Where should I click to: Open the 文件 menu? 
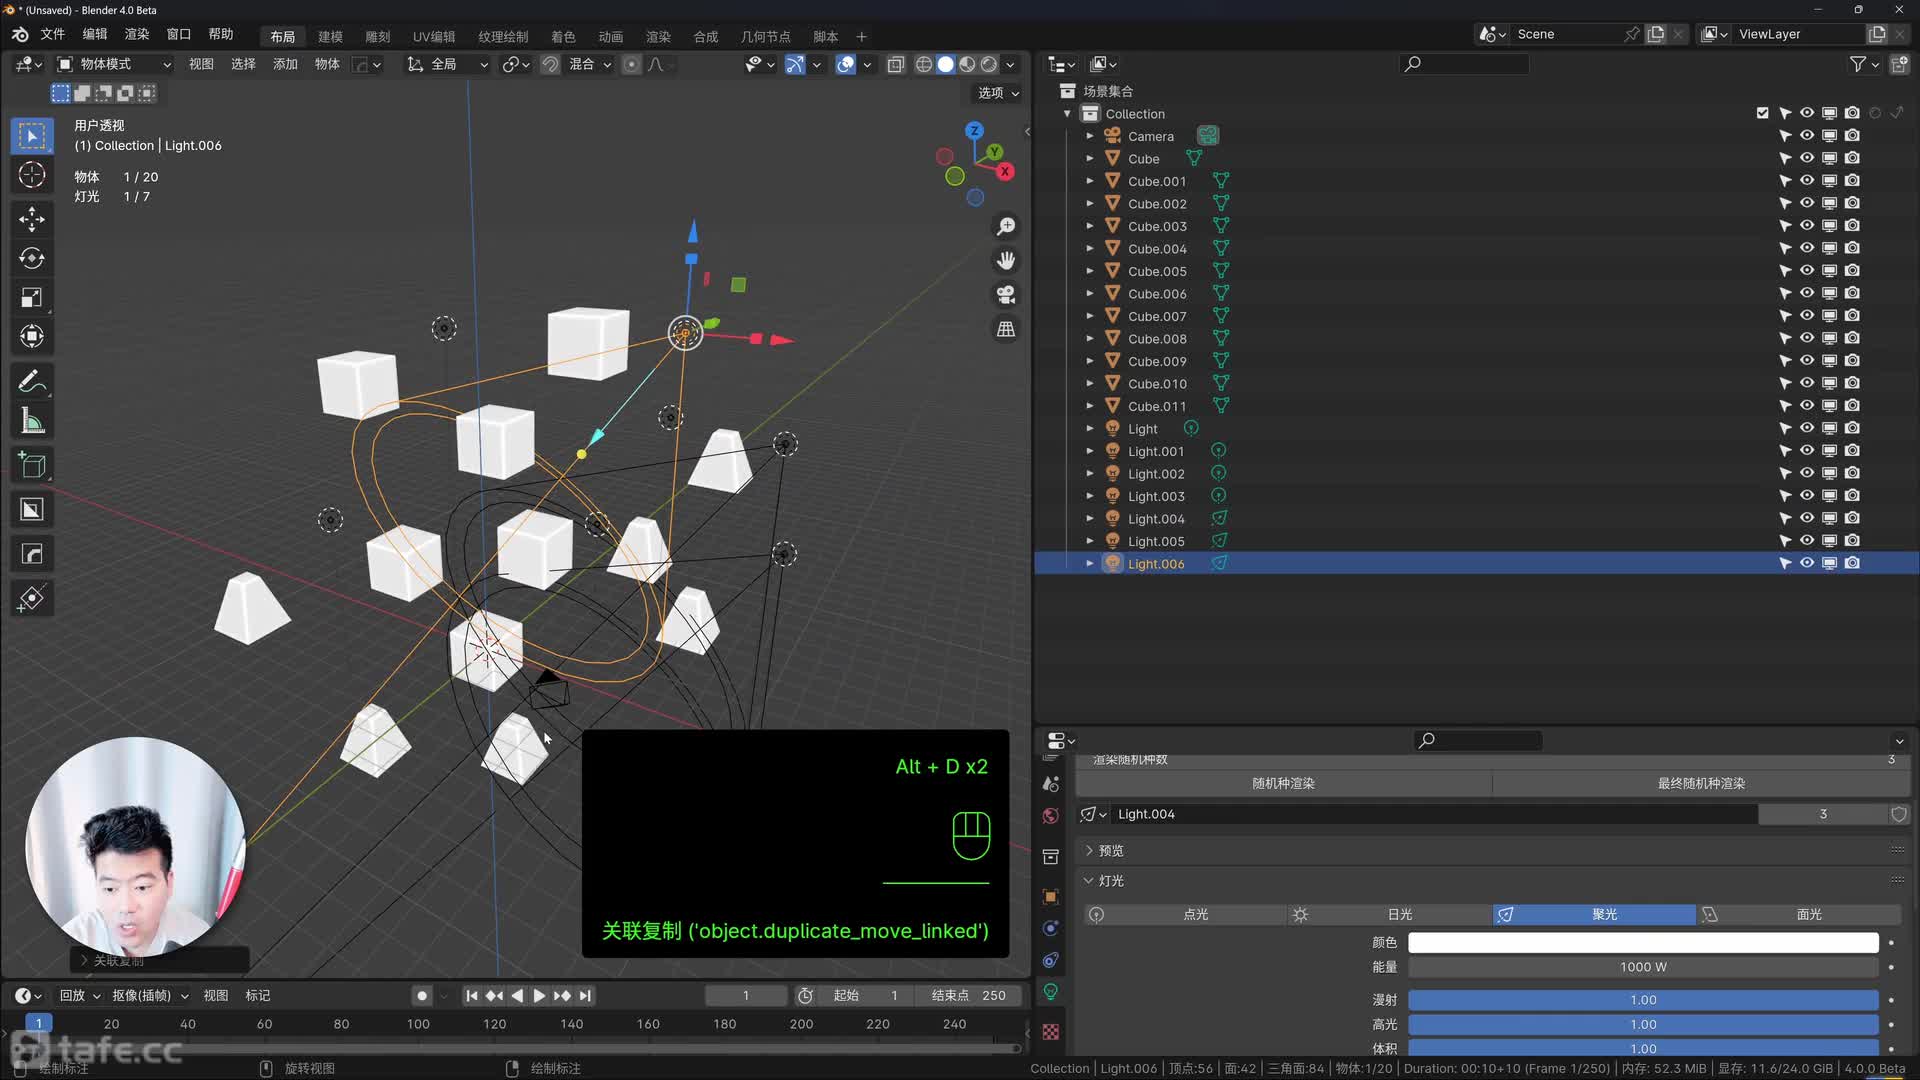point(53,33)
